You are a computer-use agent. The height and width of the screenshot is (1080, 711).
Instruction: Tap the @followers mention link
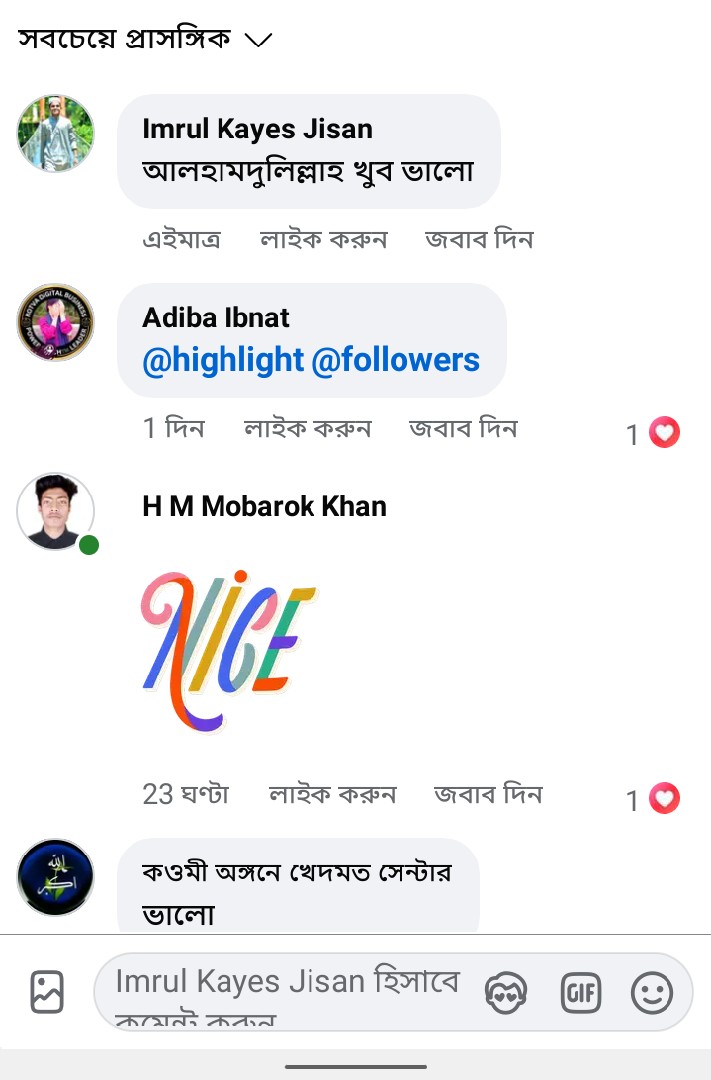point(396,360)
